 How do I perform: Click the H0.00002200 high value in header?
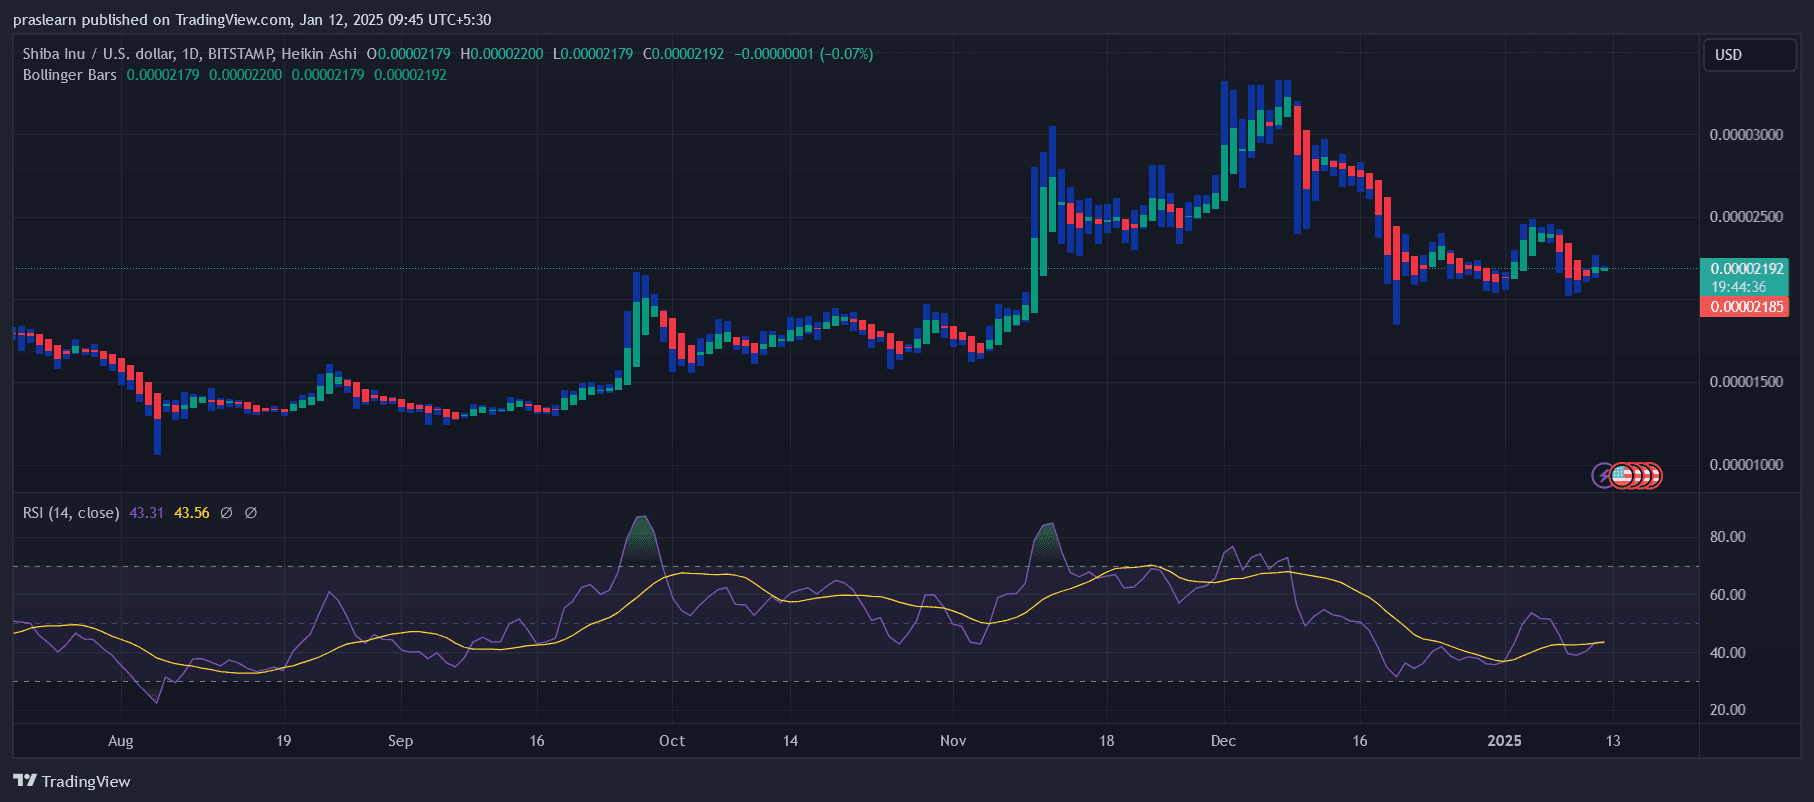pos(502,54)
